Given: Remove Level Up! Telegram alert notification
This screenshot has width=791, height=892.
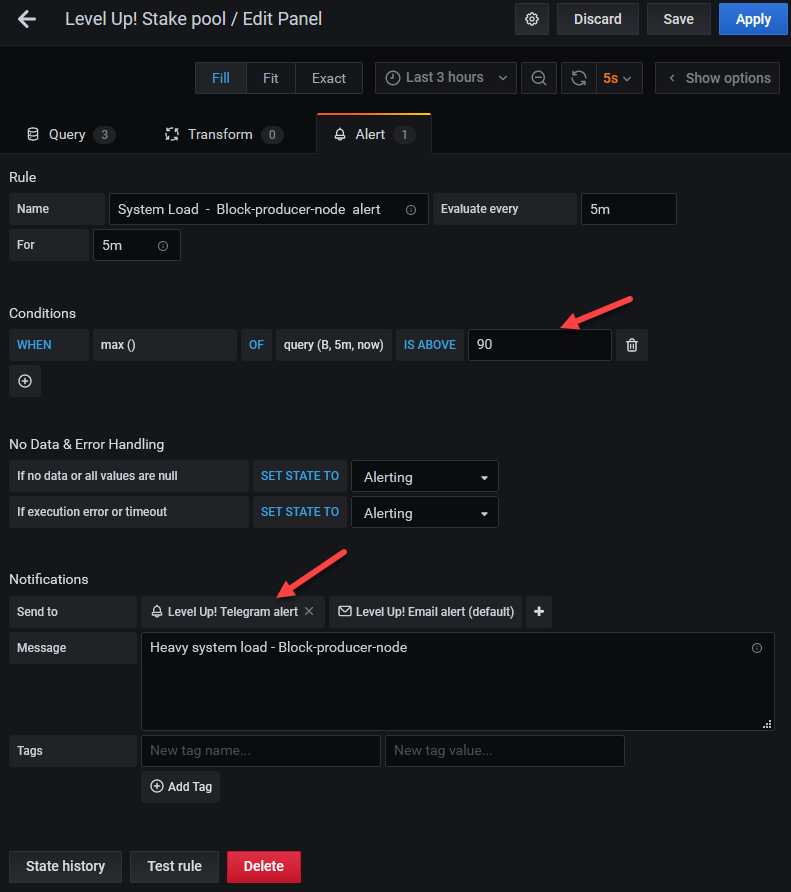Looking at the screenshot, I should [309, 611].
